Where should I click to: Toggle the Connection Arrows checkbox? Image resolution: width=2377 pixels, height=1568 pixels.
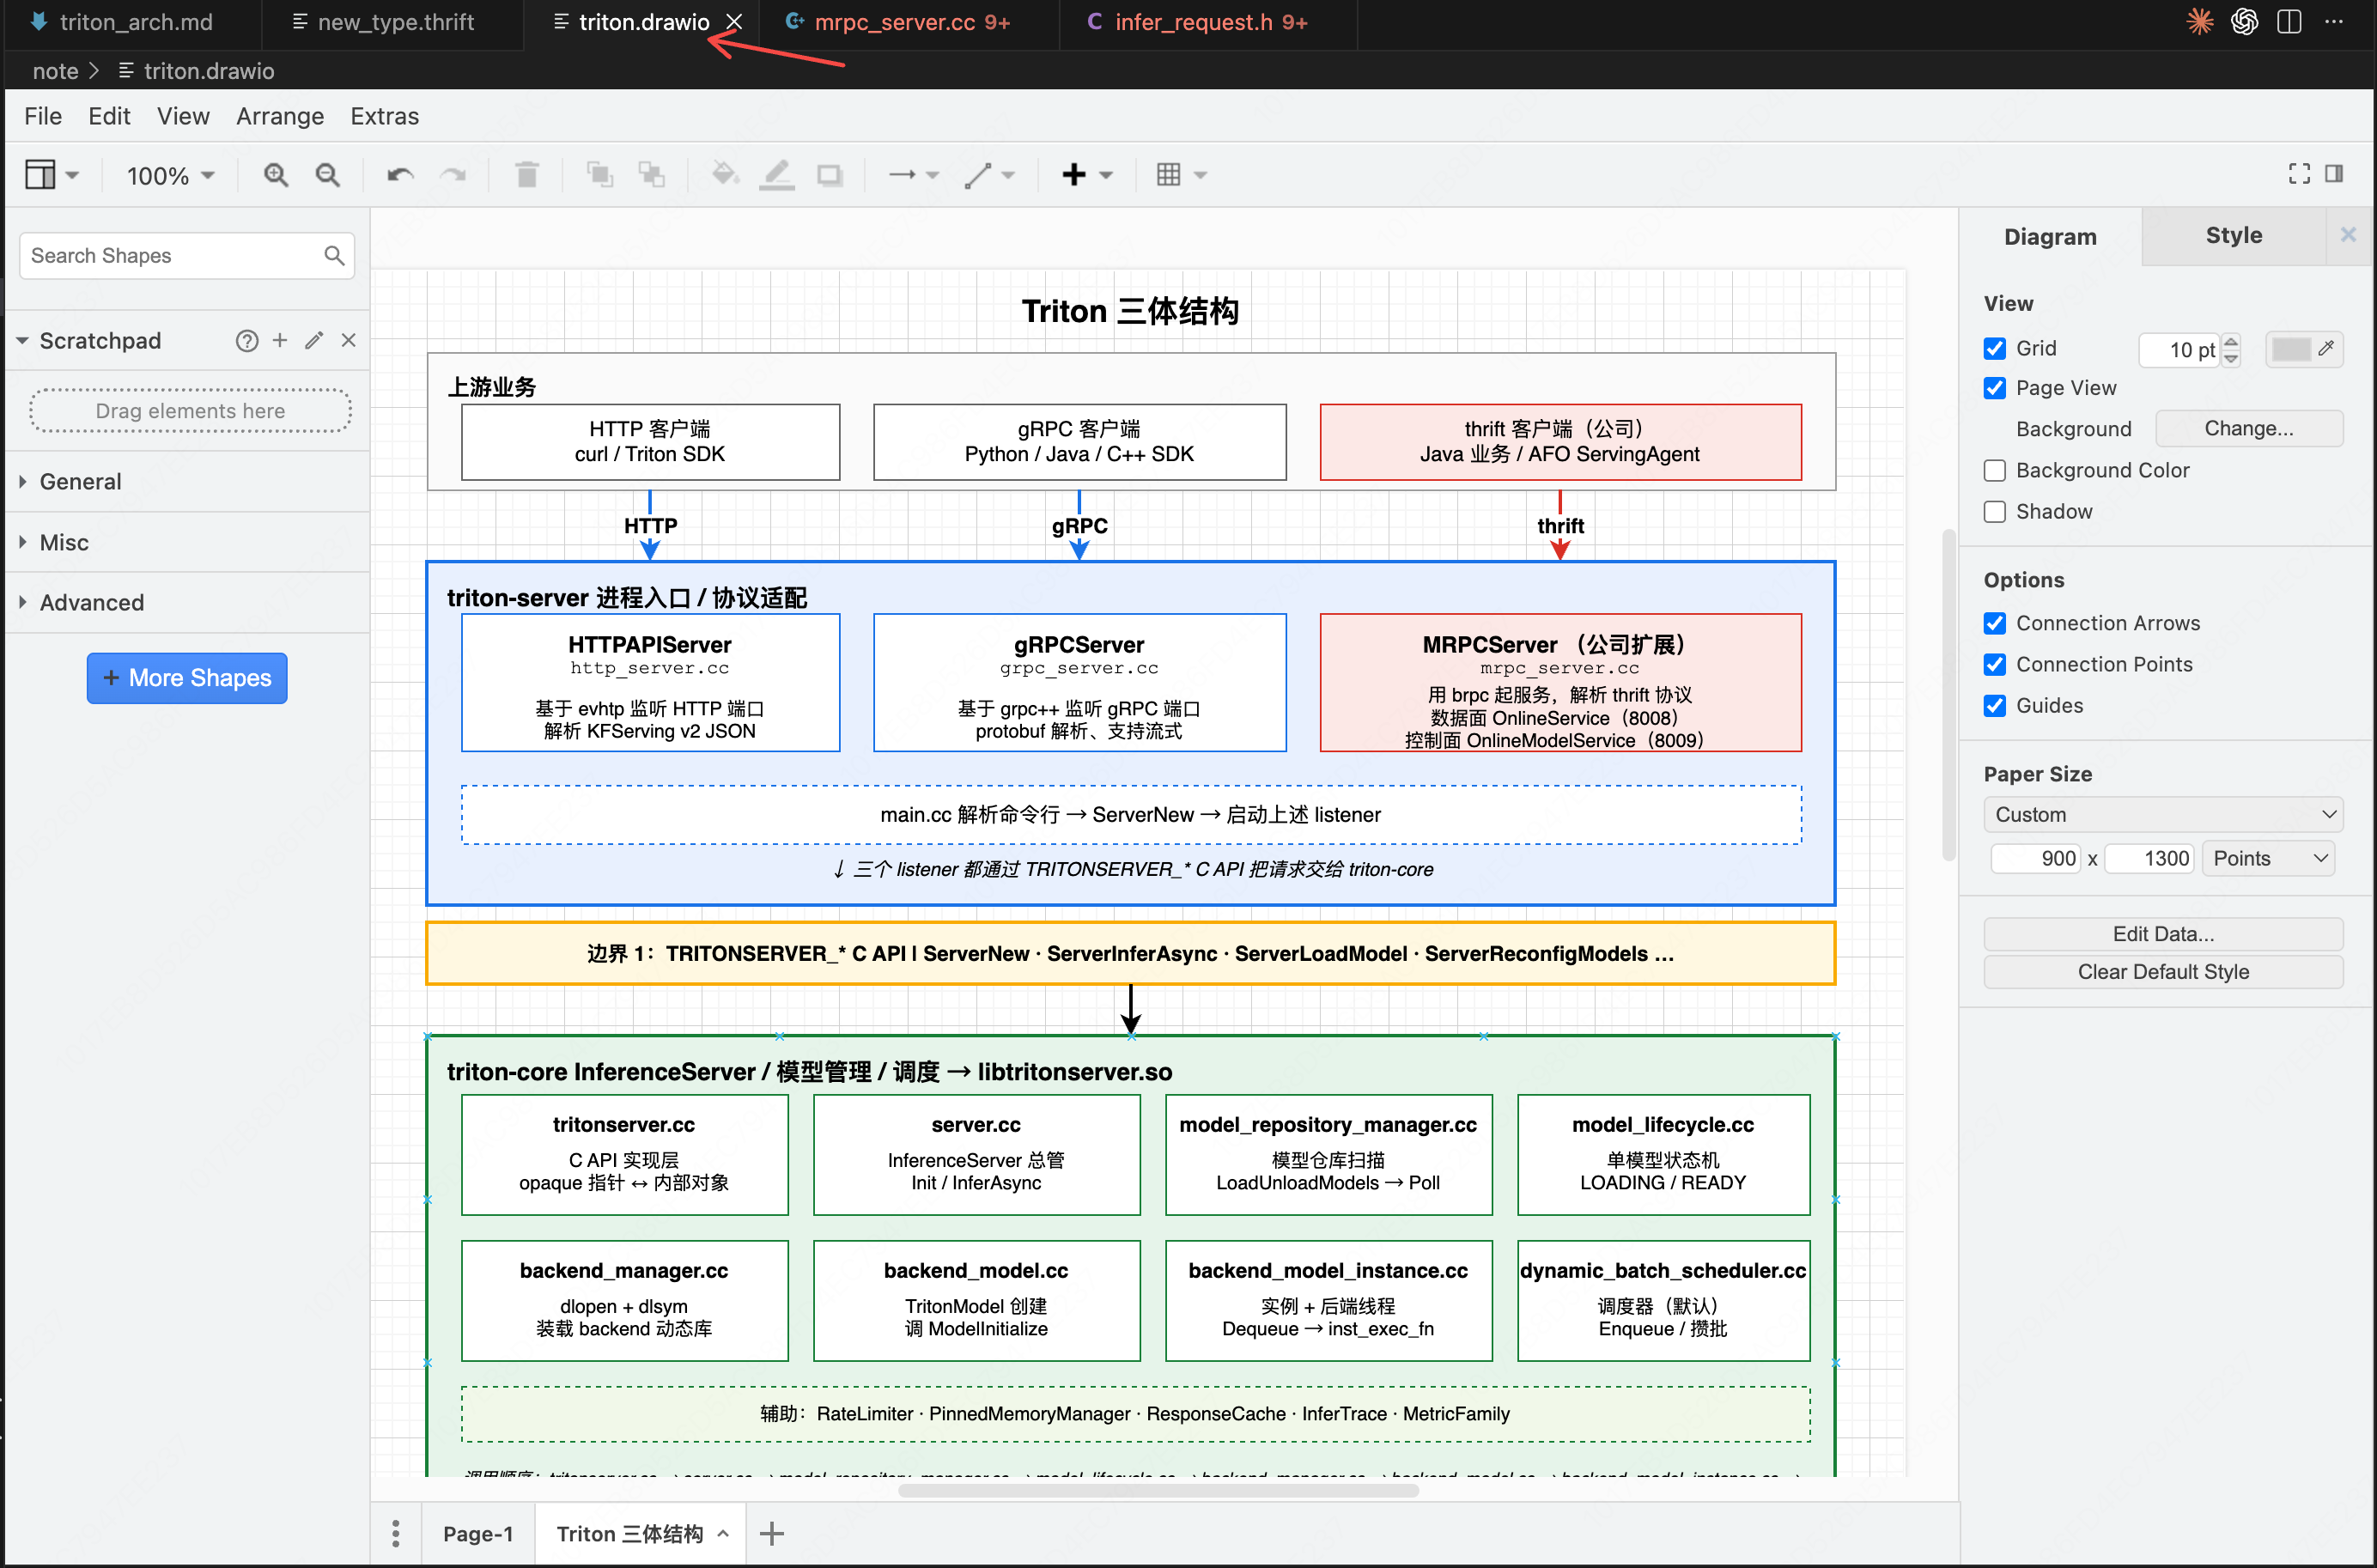click(1994, 623)
